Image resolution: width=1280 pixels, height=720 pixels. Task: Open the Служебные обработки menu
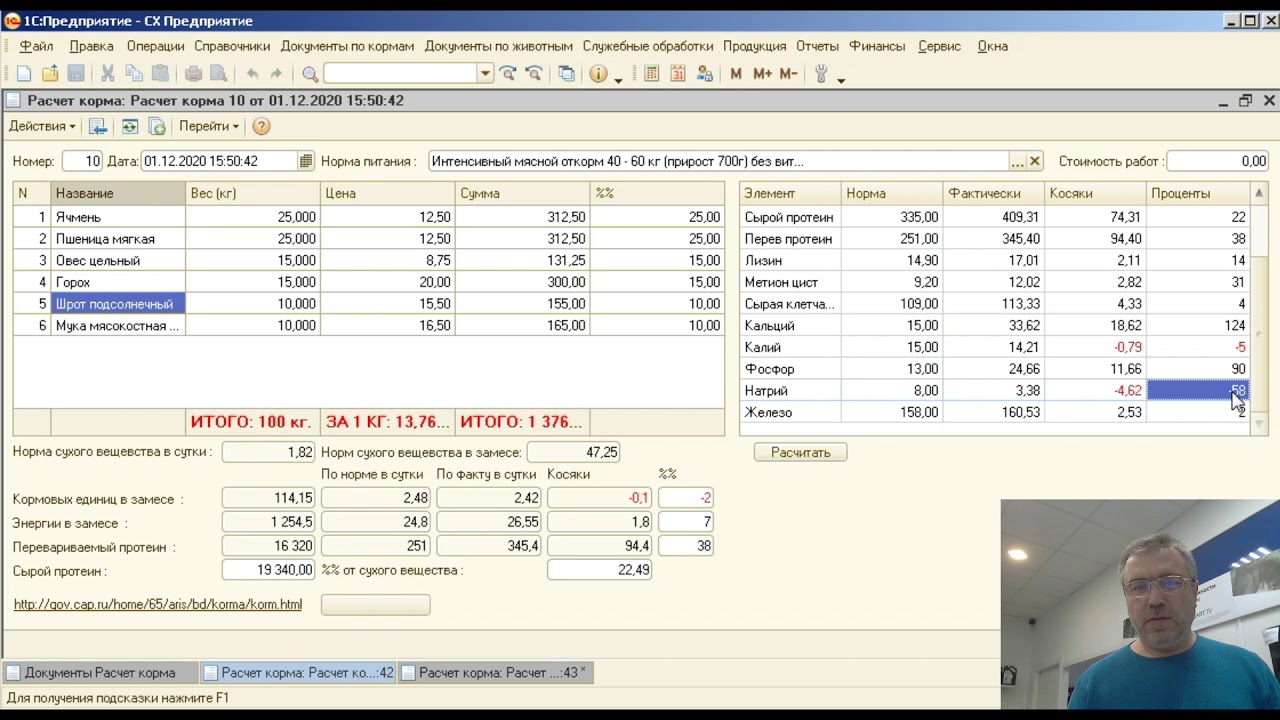(648, 46)
